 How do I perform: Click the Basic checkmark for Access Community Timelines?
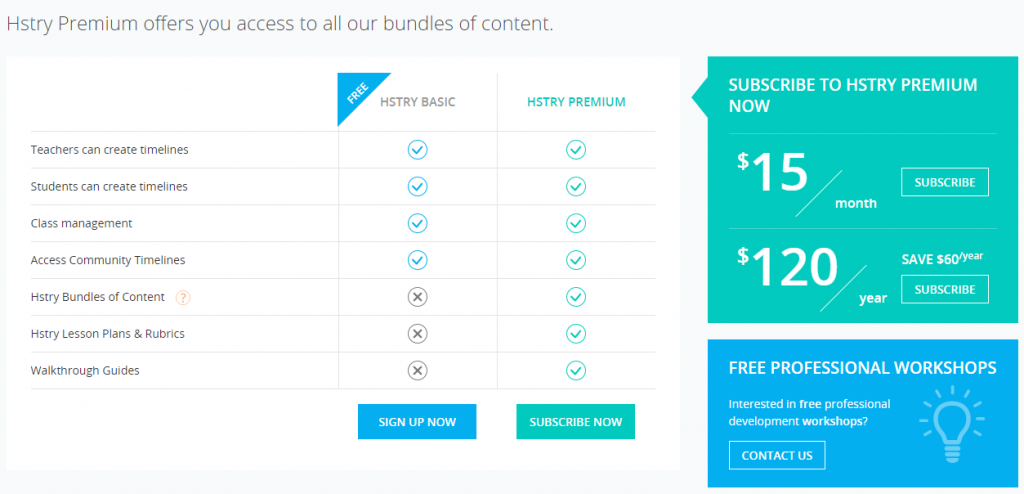pyautogui.click(x=417, y=260)
